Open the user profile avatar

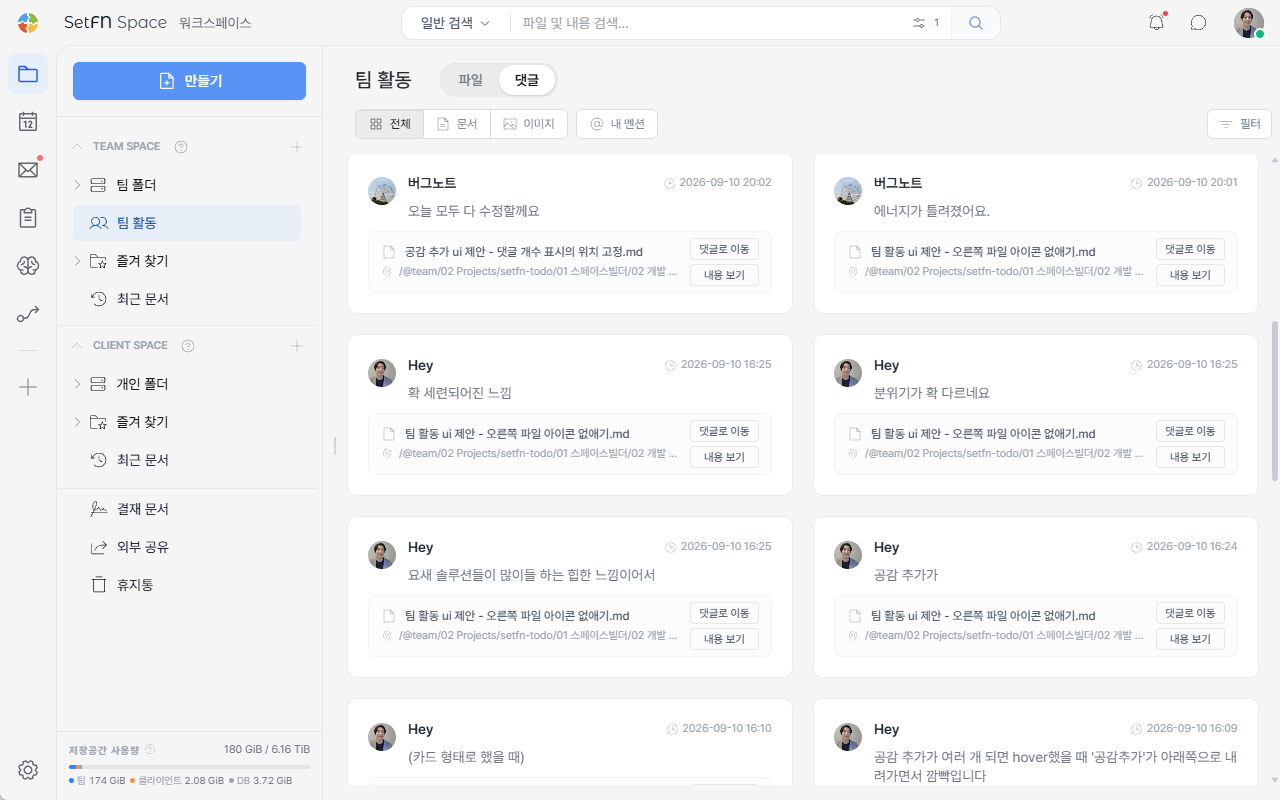coord(1249,23)
